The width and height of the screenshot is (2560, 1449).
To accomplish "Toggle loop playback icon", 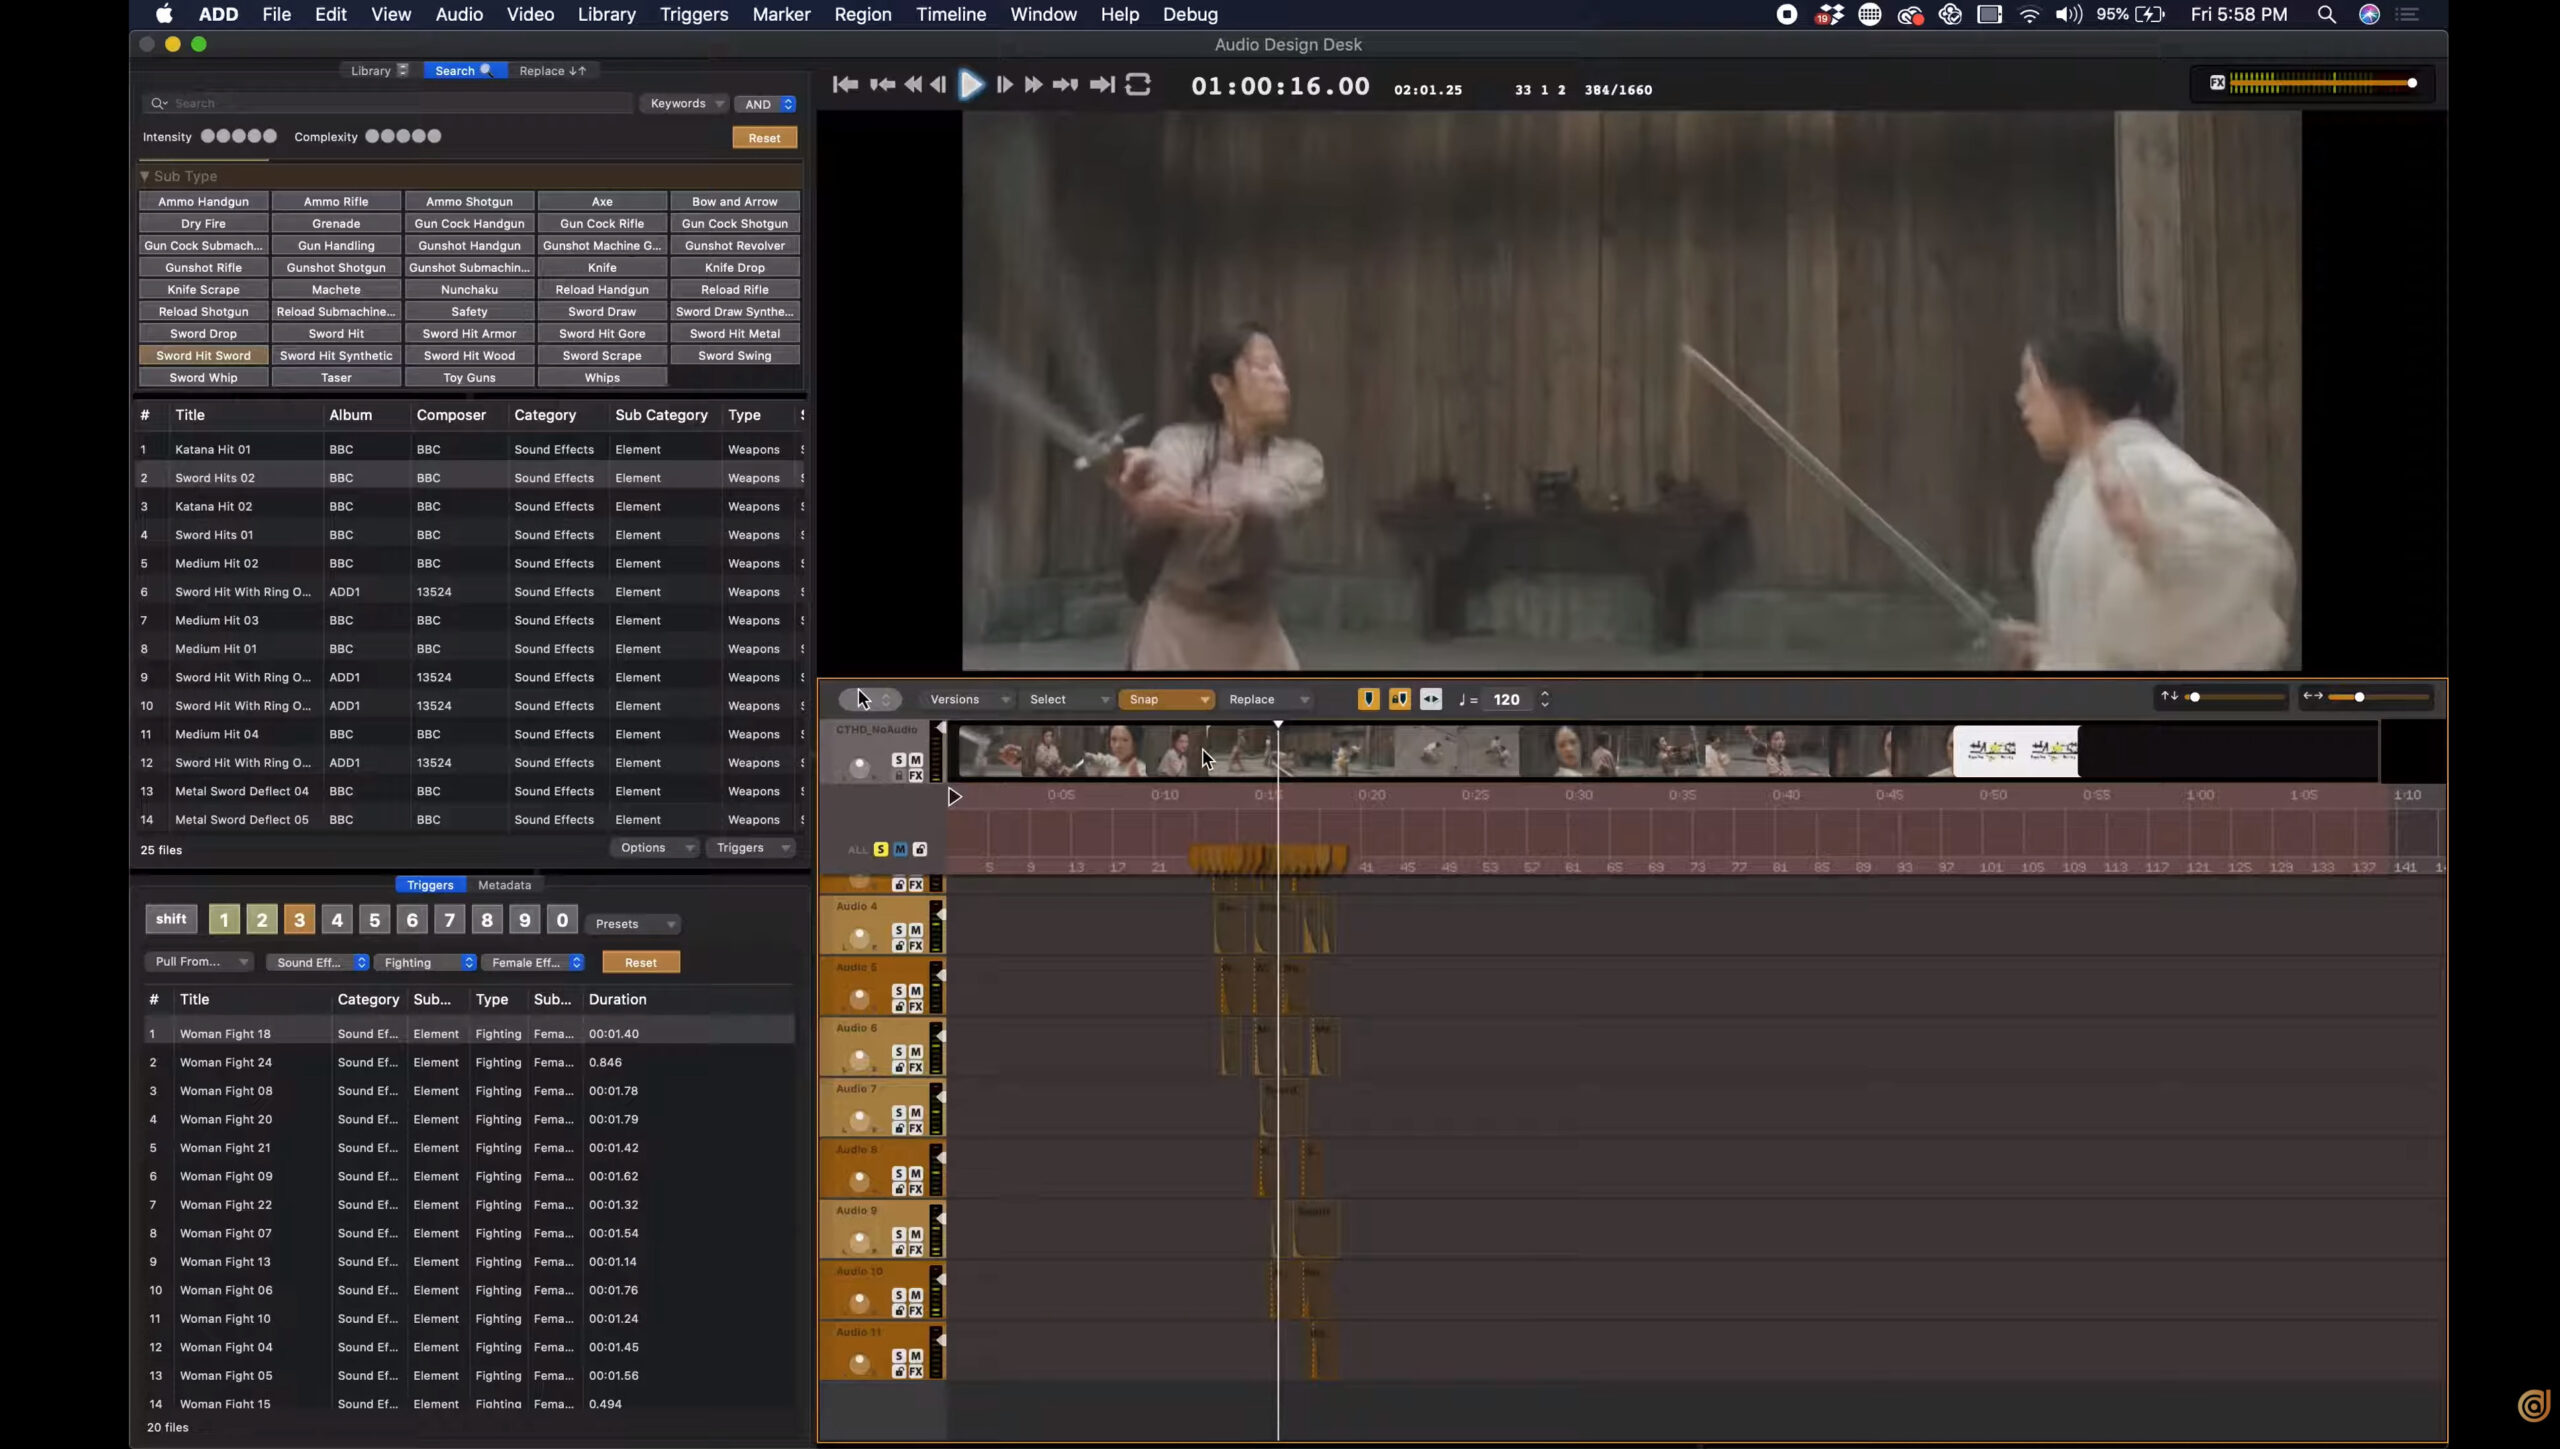I will pos(1138,85).
